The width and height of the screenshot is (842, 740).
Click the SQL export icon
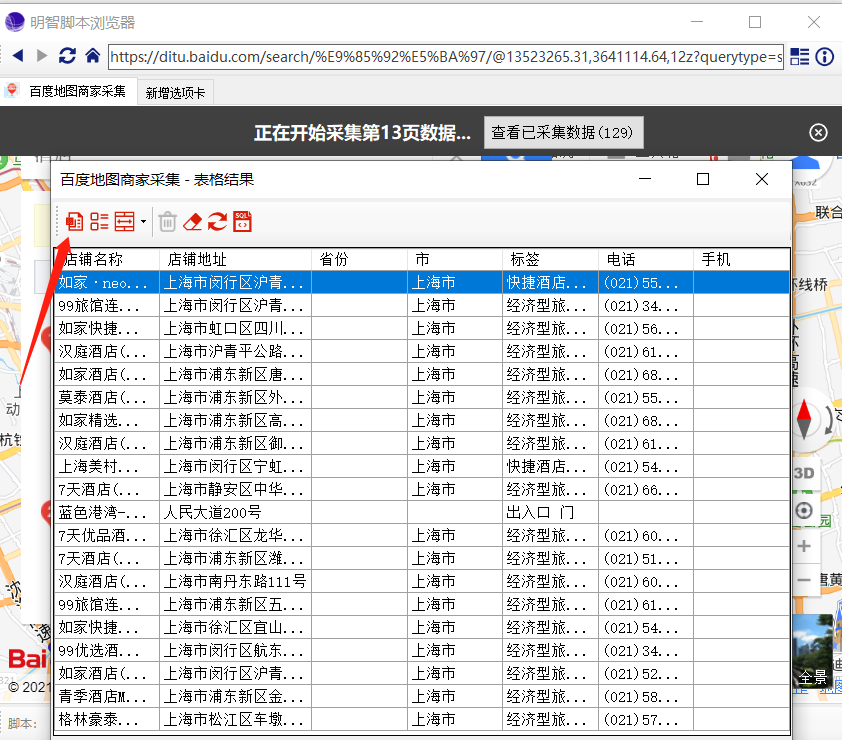242,221
